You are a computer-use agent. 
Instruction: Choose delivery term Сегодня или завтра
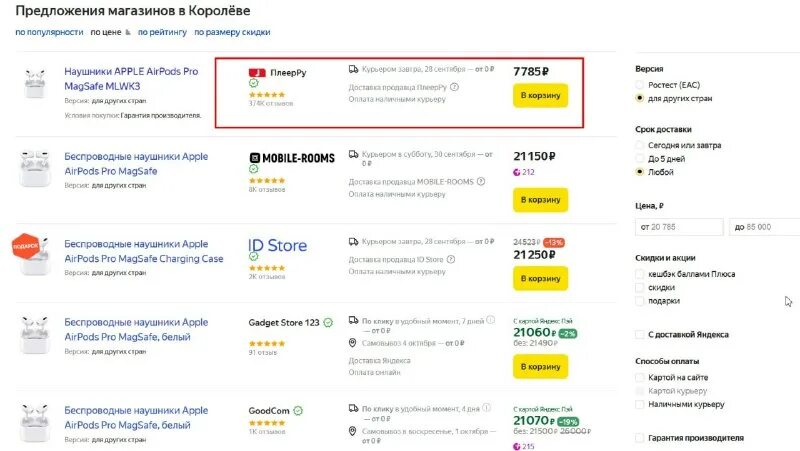pos(640,146)
